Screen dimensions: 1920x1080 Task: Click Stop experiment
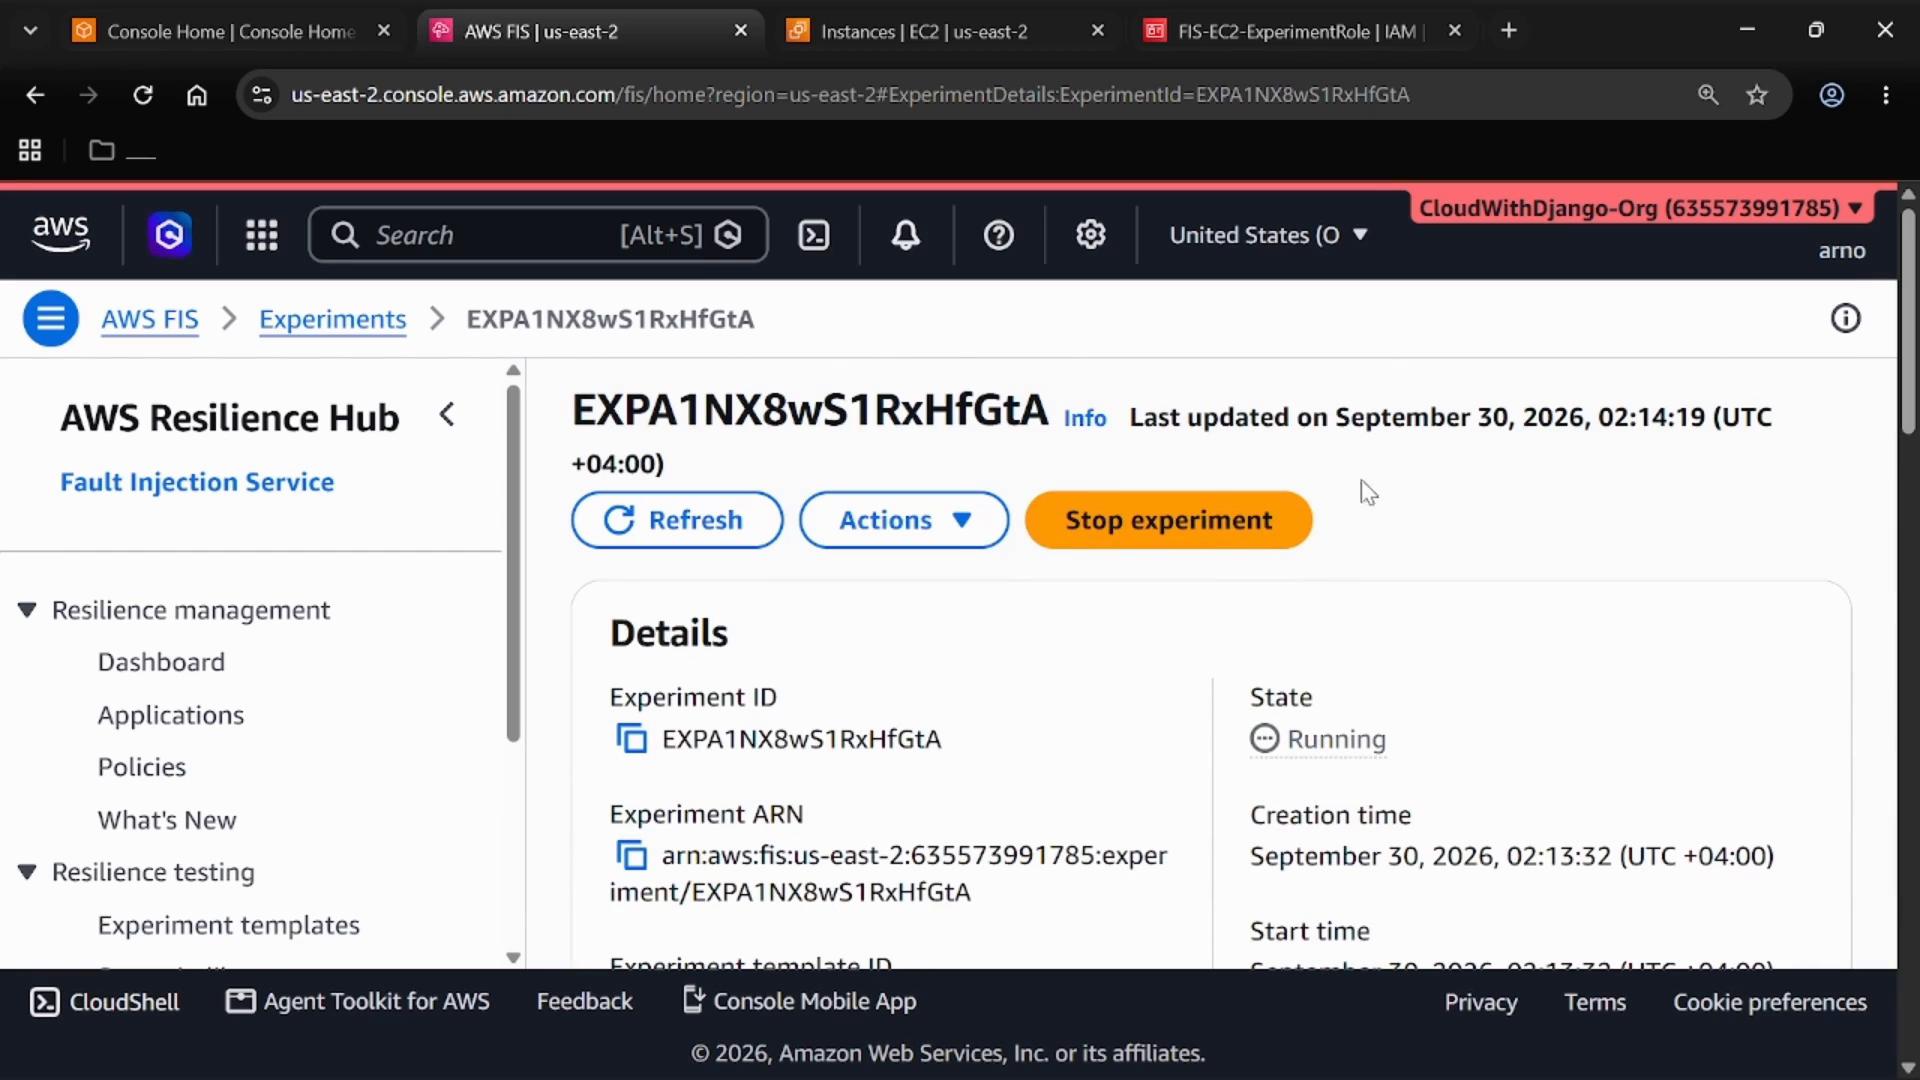click(x=1168, y=520)
